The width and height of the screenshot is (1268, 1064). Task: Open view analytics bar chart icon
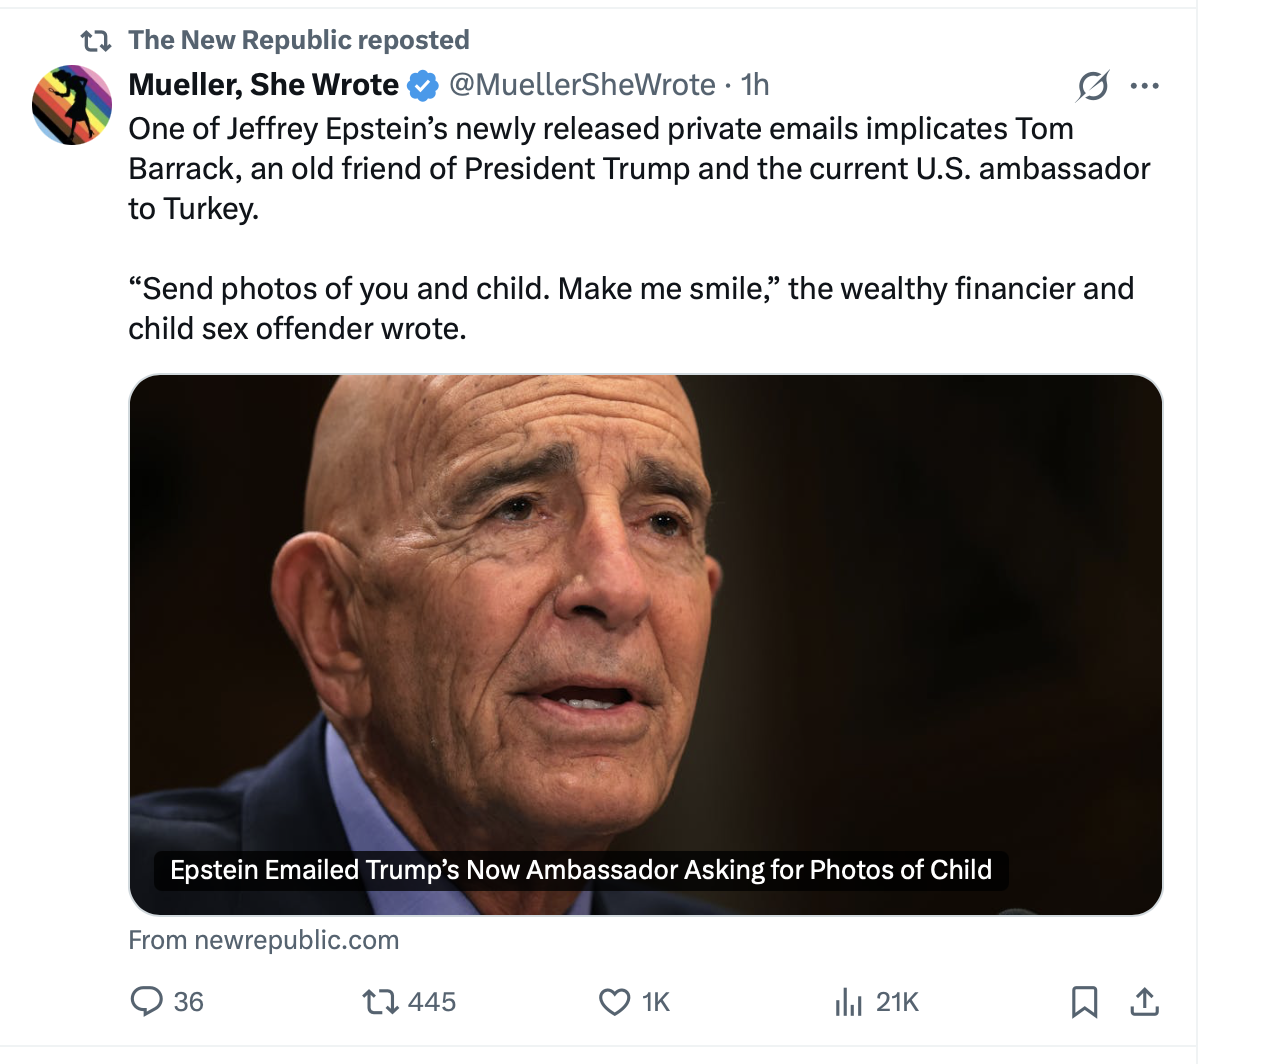pos(848,1001)
